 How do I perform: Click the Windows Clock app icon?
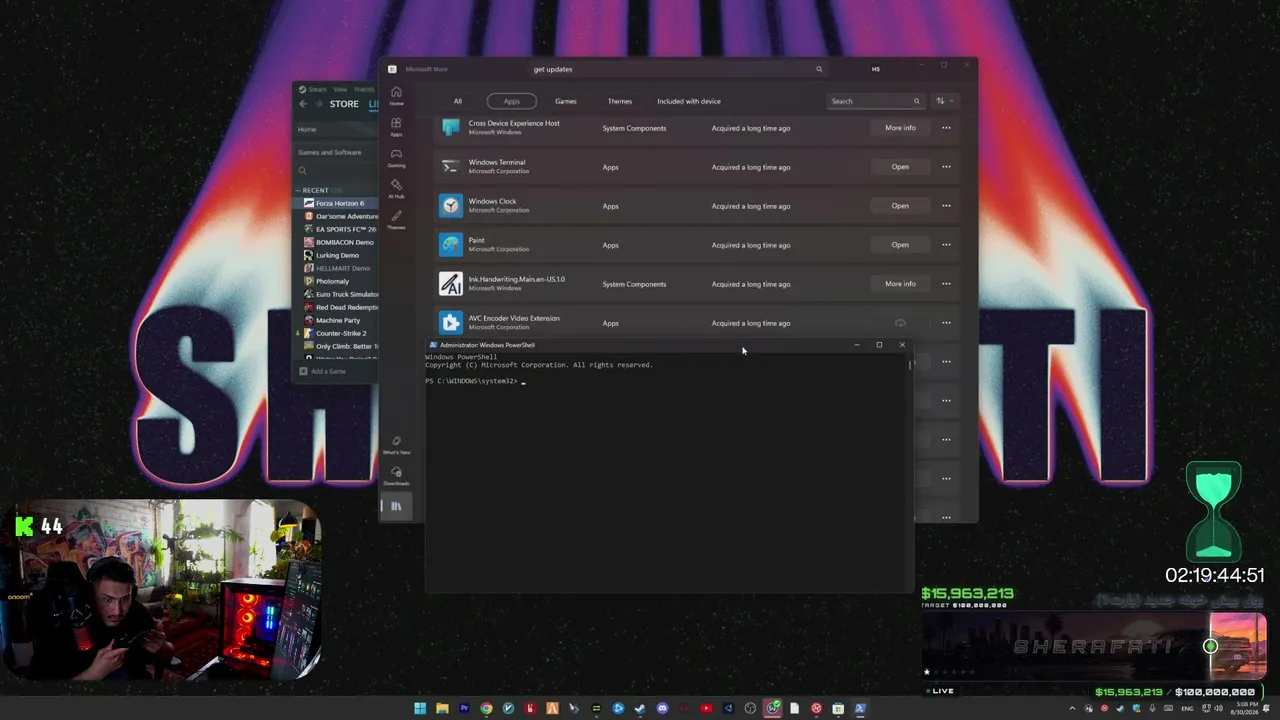tap(451, 206)
